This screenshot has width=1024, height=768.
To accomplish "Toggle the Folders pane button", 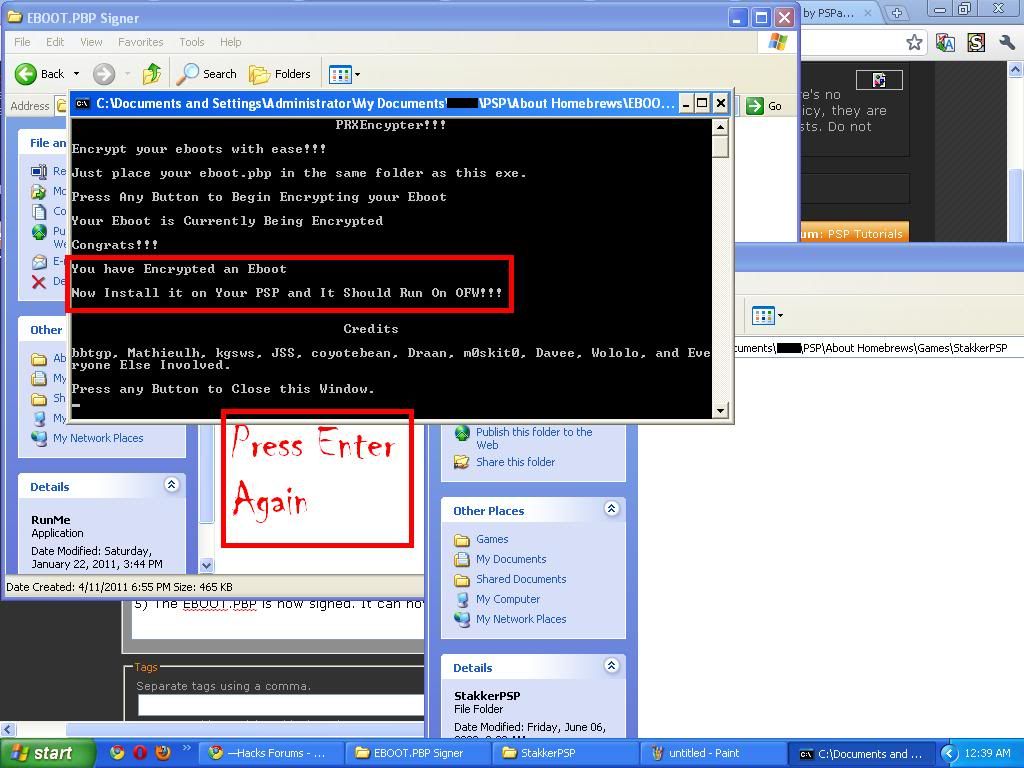I will 280,74.
